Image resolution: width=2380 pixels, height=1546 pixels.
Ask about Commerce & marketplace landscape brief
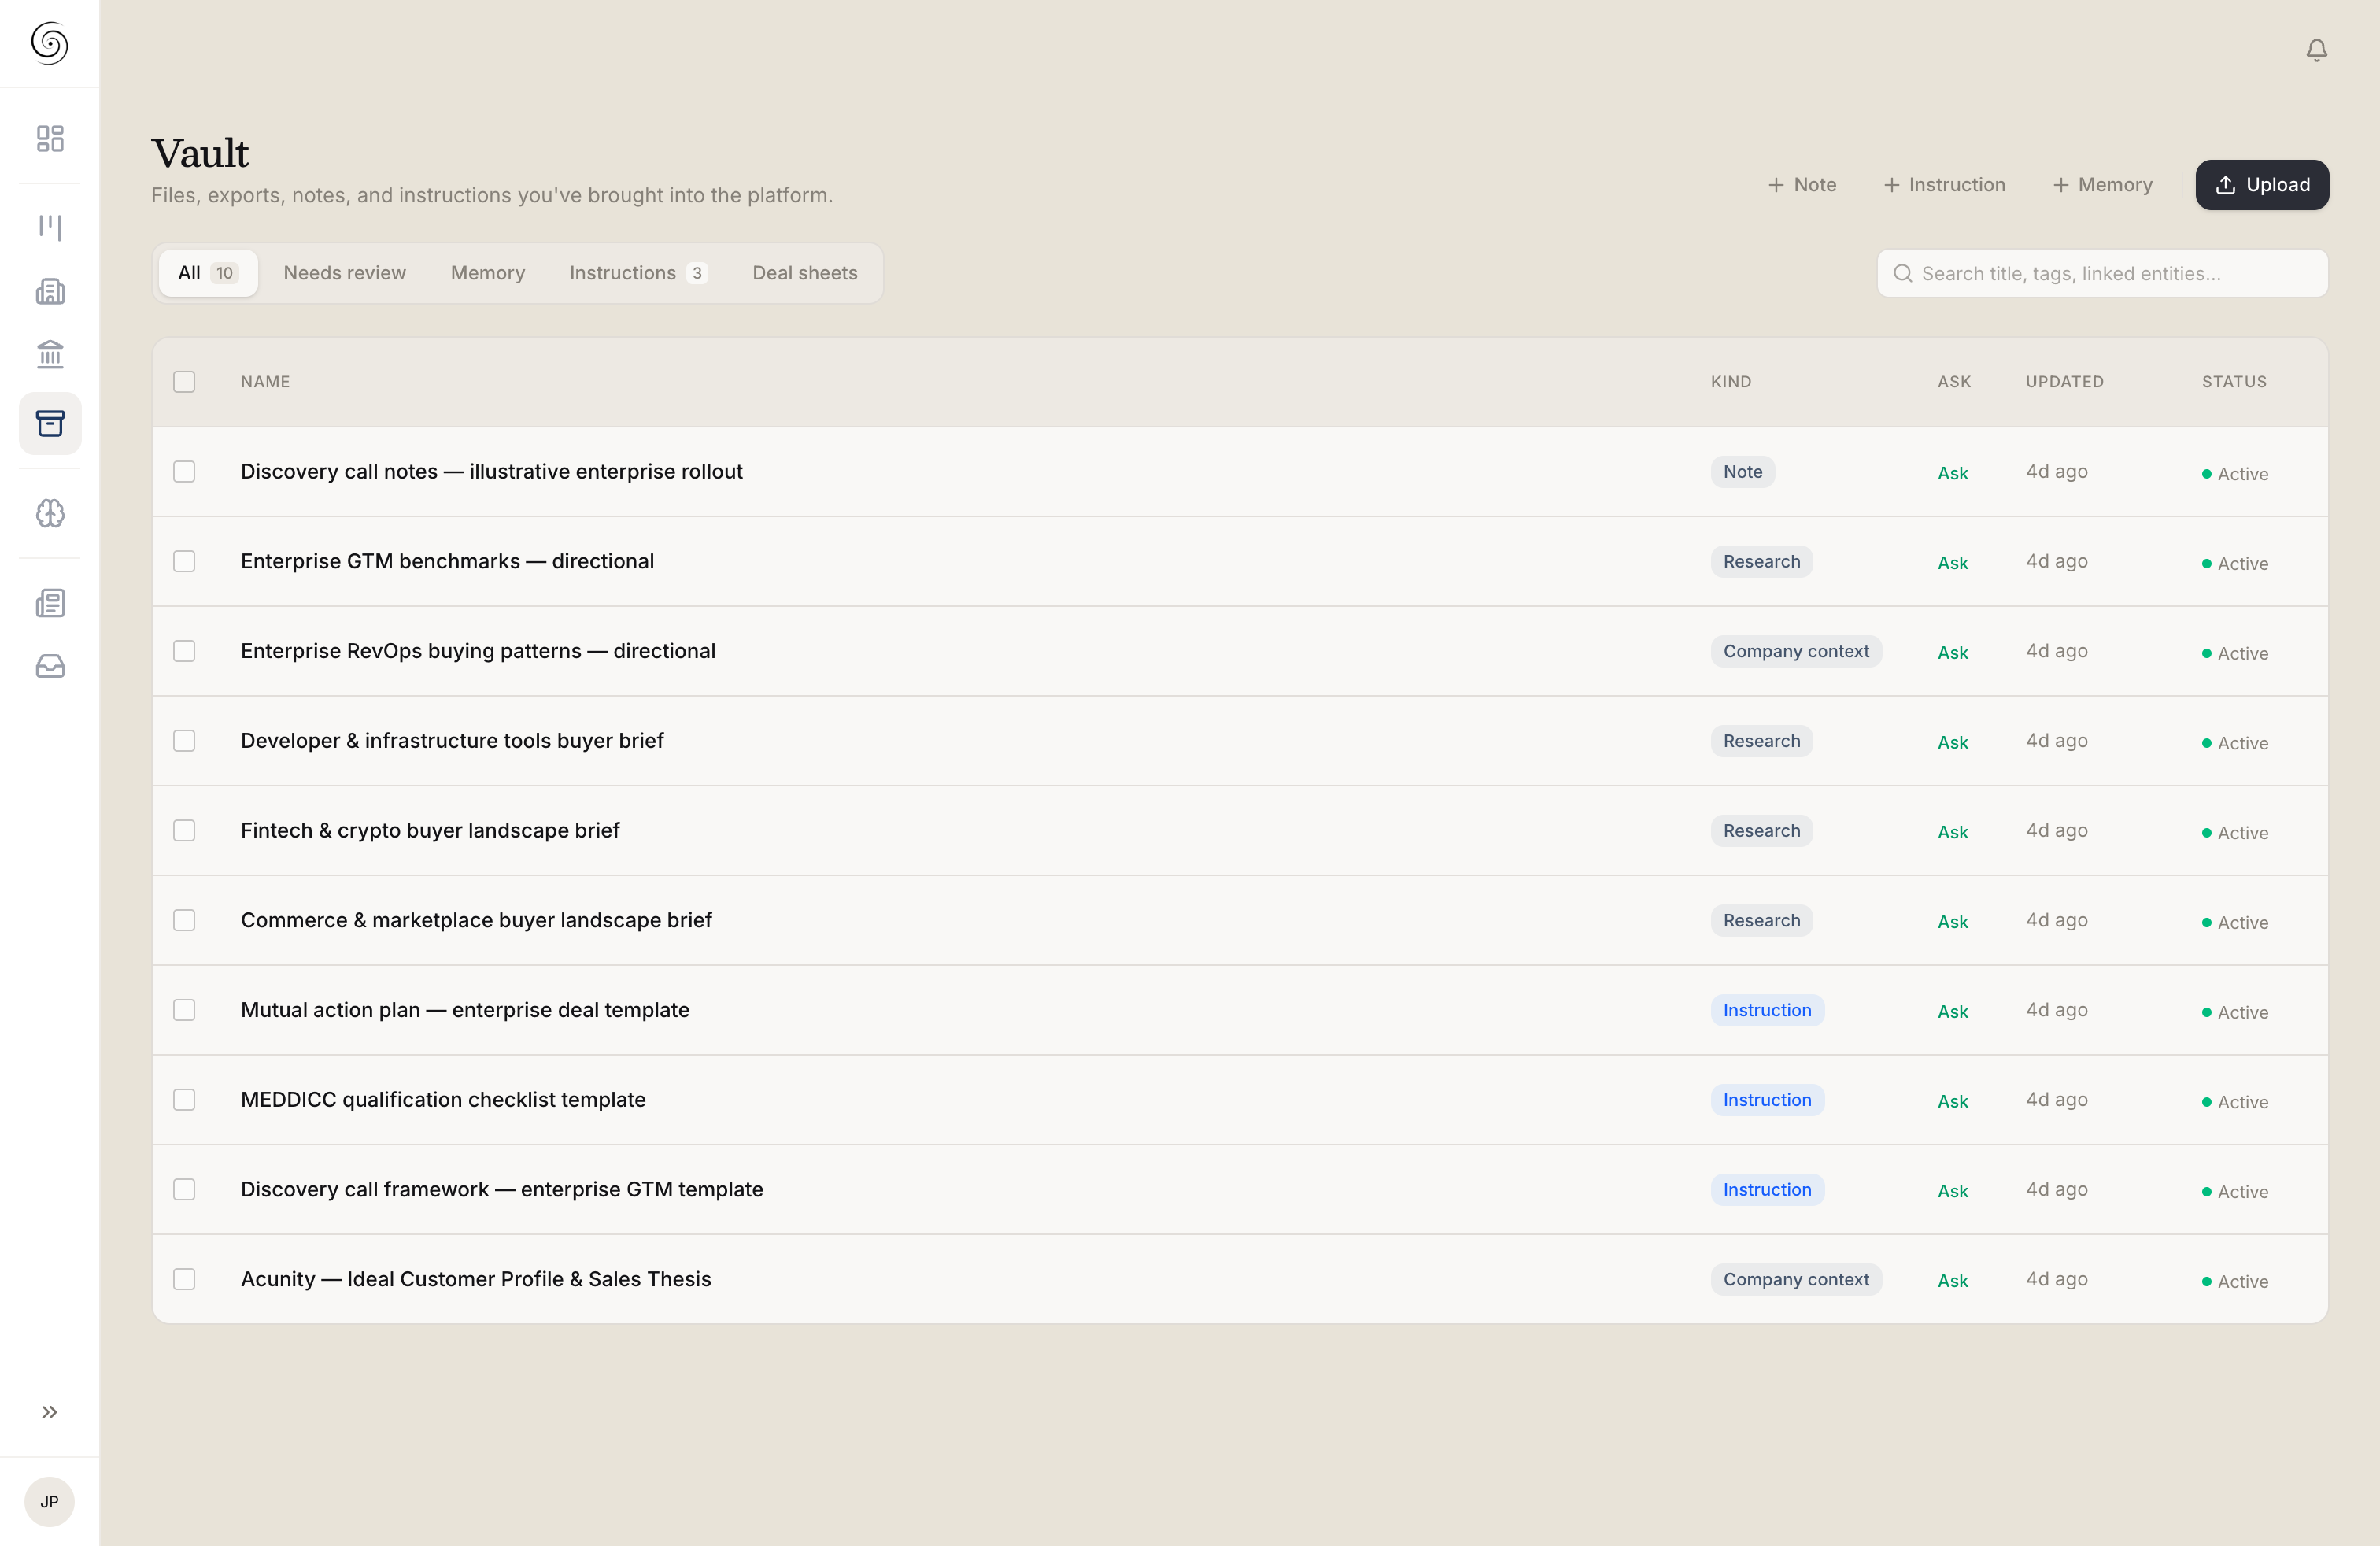tap(1952, 922)
